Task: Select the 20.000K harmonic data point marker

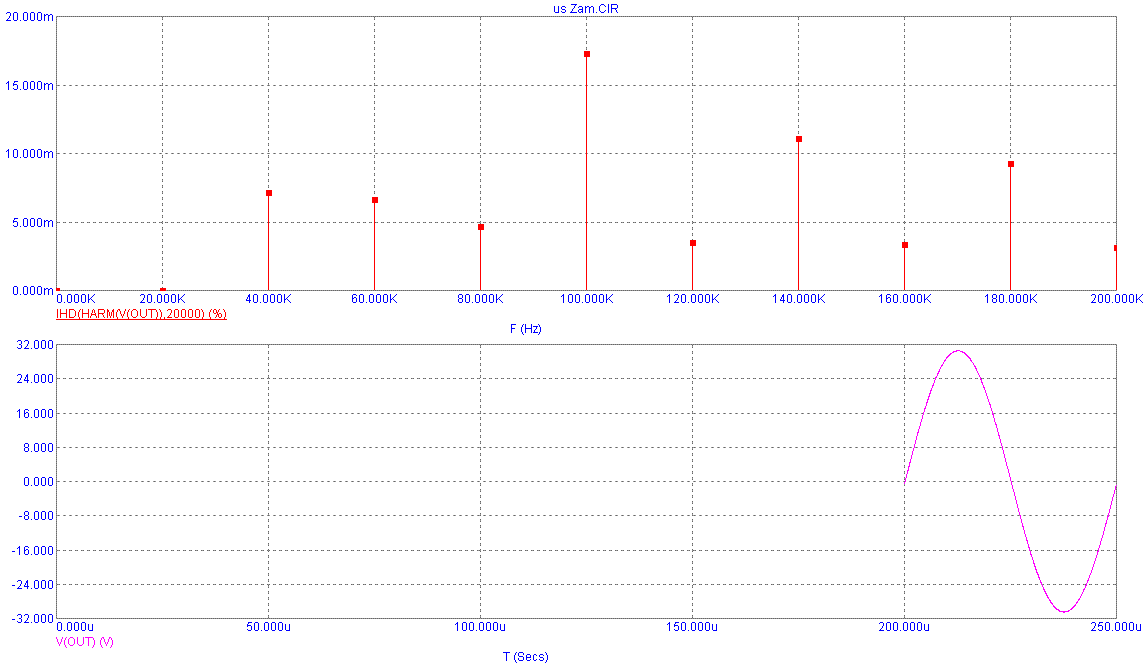Action: 163,290
